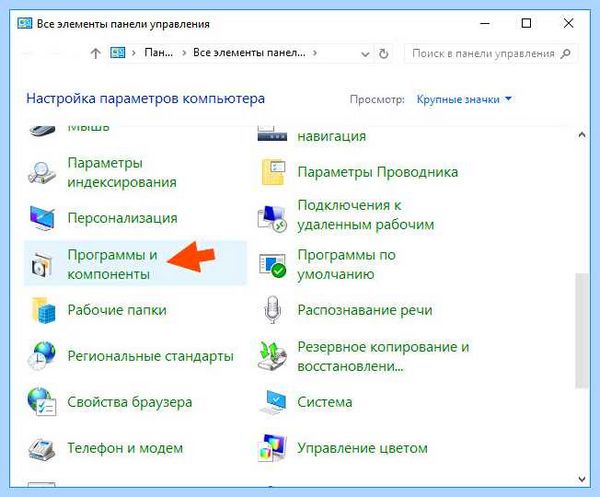Click the remote desktop connections icon
Image resolution: width=600 pixels, height=497 pixels.
tap(272, 218)
